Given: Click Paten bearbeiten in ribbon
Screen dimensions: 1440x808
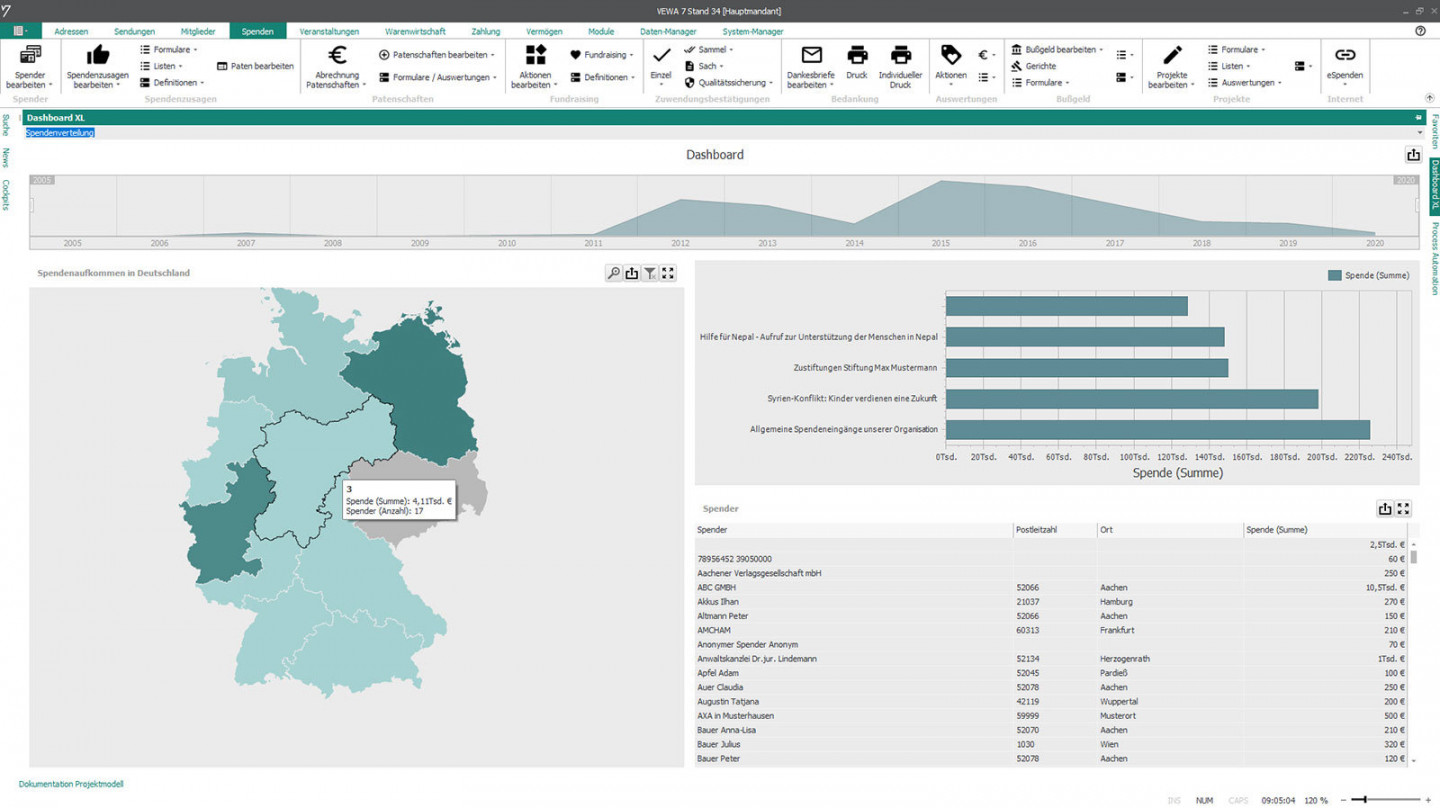Looking at the screenshot, I should (x=255, y=66).
